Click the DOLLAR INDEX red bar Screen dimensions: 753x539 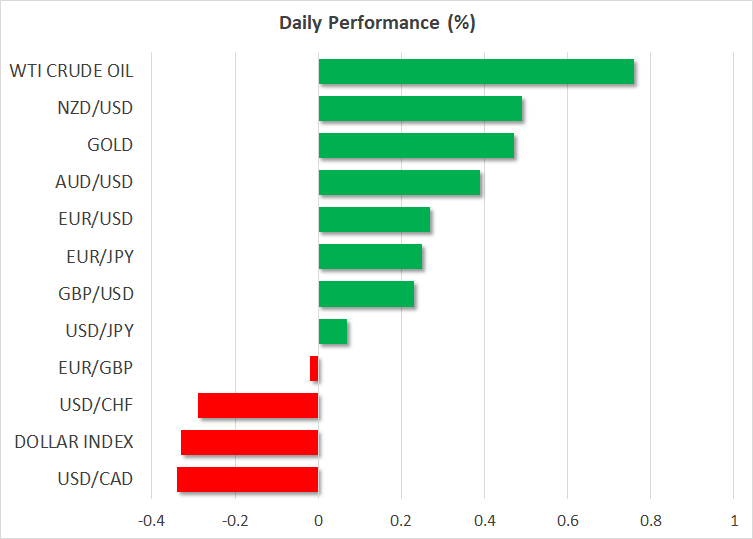point(249,442)
